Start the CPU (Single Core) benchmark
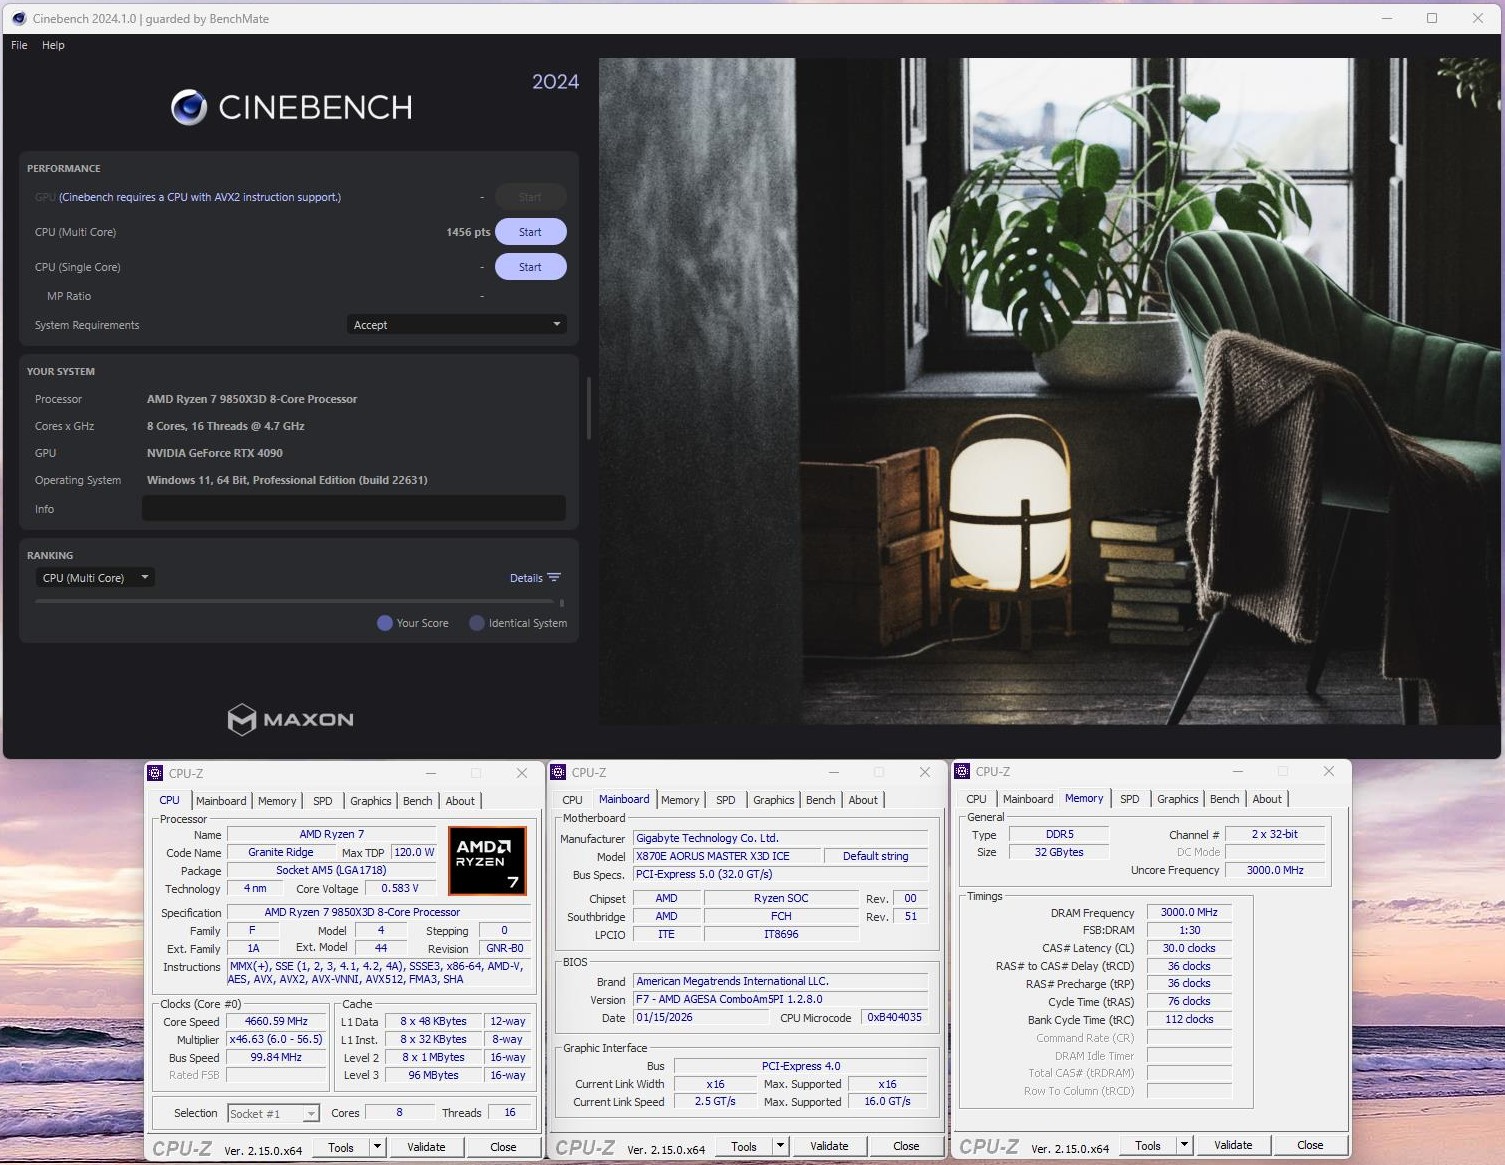This screenshot has width=1505, height=1165. click(530, 267)
